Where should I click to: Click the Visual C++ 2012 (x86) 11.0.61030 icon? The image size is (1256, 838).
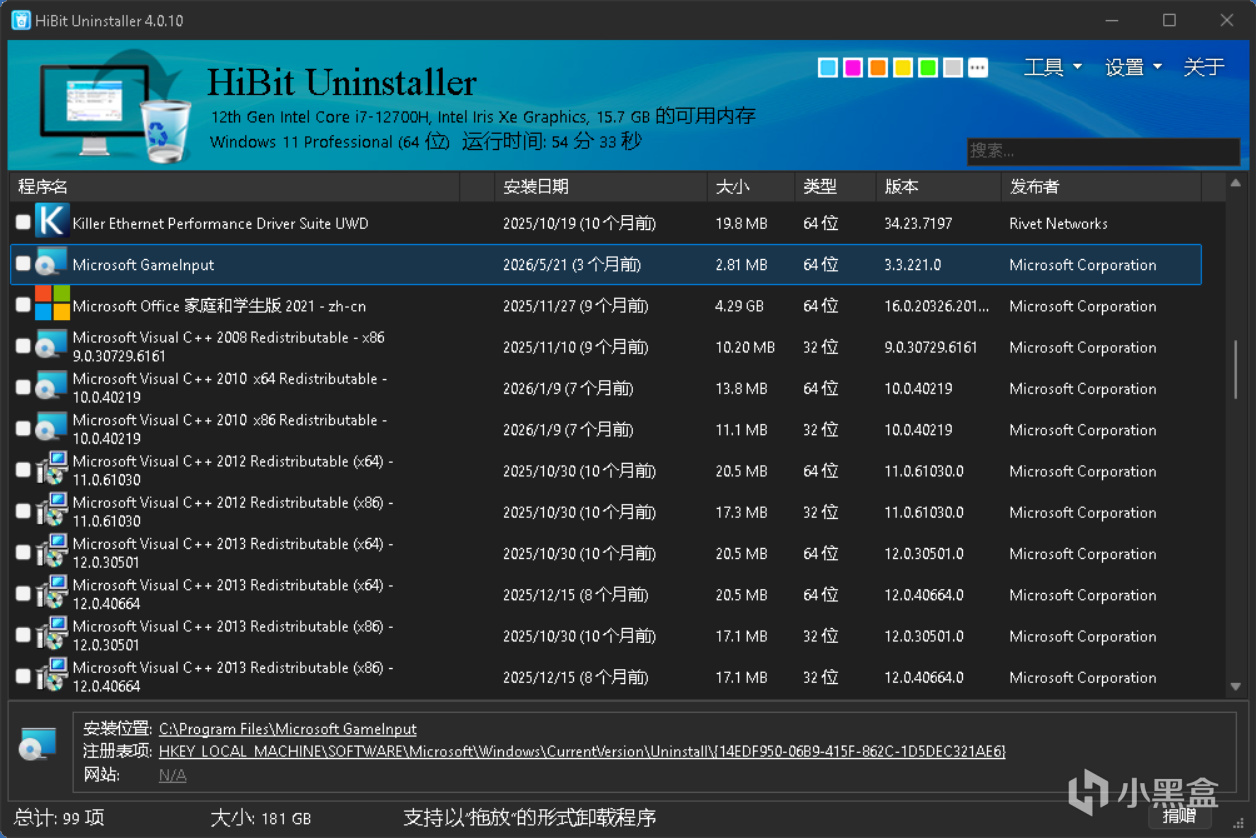(x=51, y=510)
